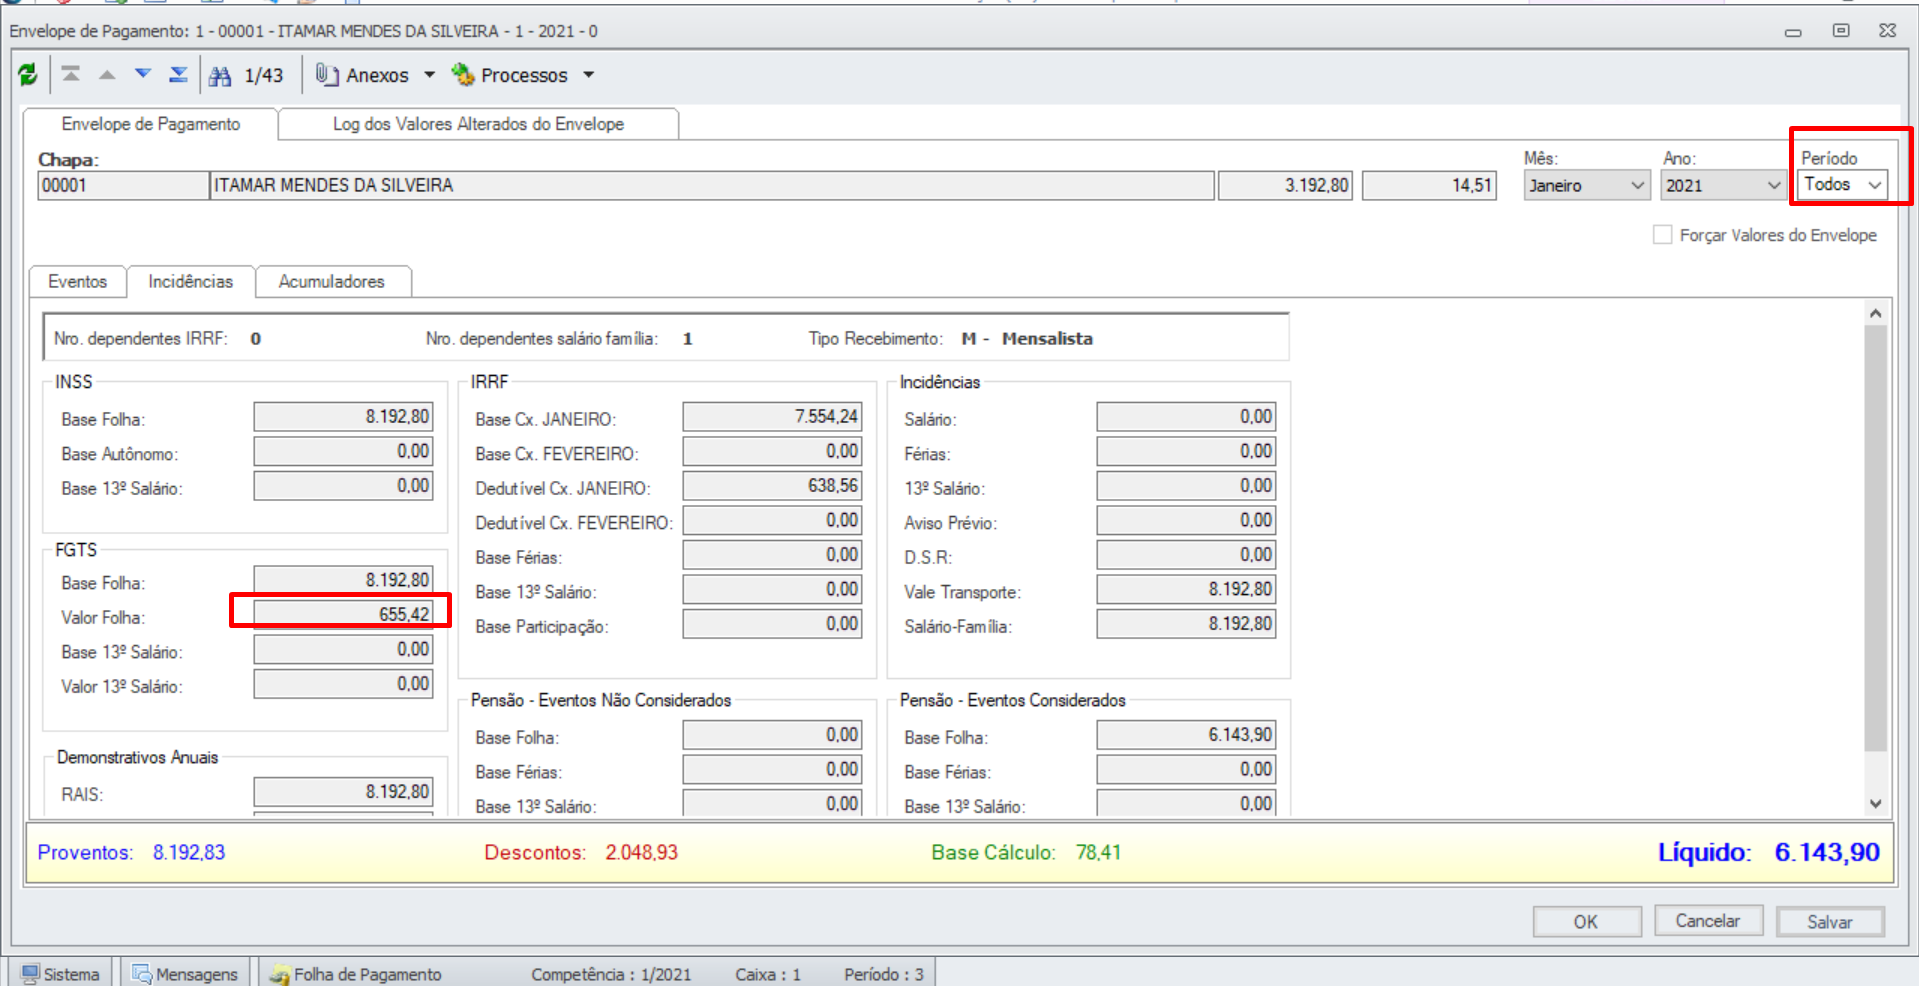Screen dimensions: 1919x986
Task: Click the scrollbar up arrow
Action: [x=1875, y=313]
